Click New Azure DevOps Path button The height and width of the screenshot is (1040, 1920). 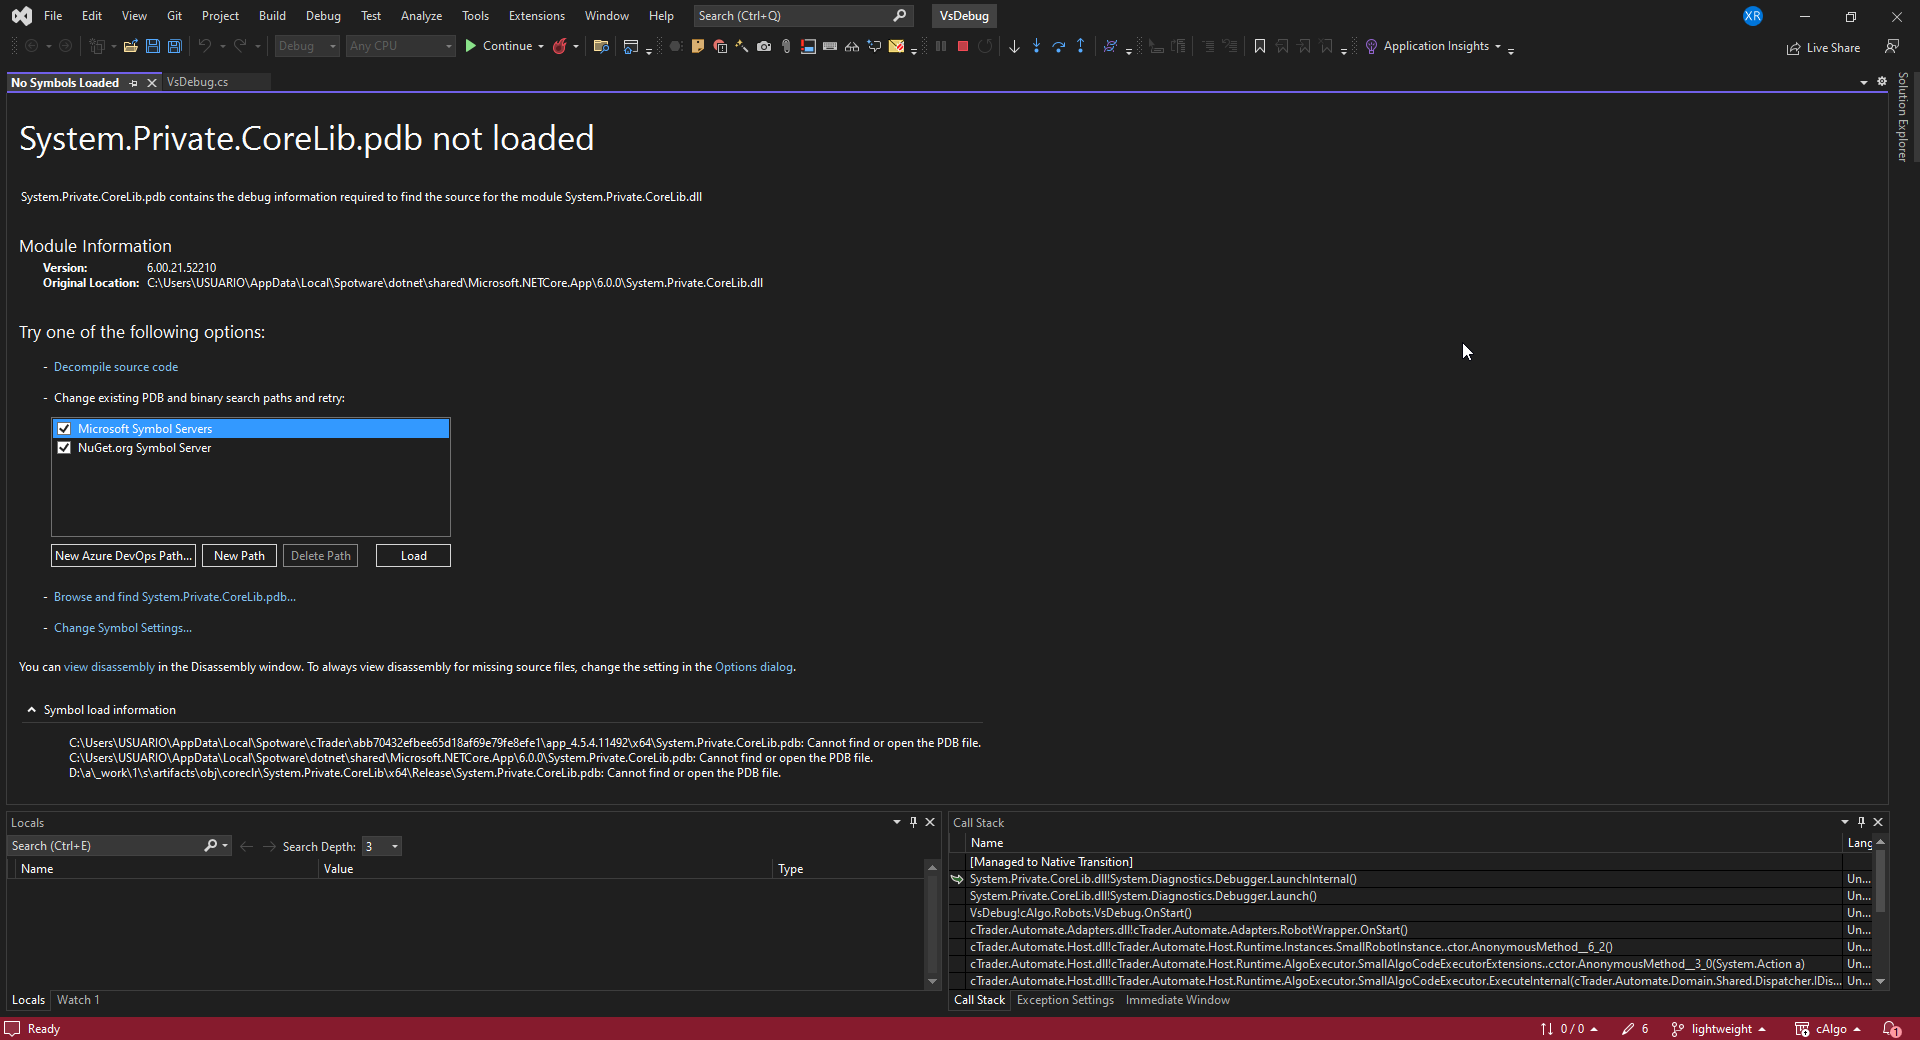click(123, 556)
